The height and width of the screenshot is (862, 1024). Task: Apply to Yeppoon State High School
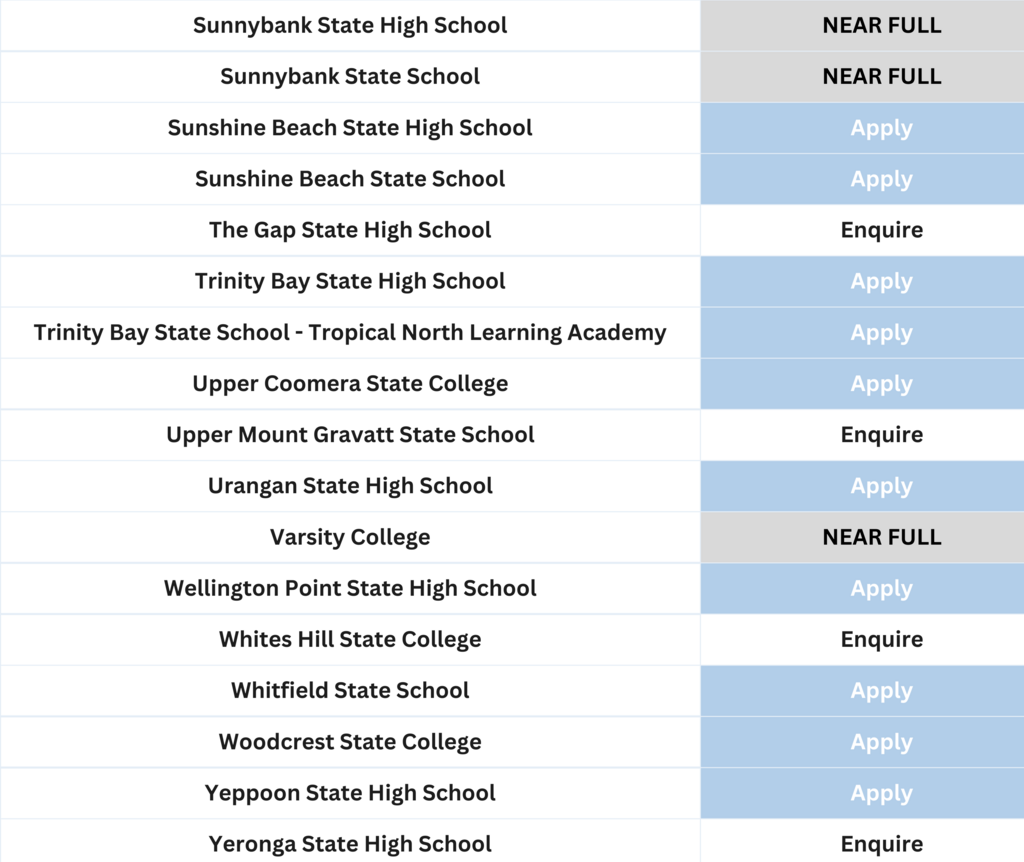[881, 793]
